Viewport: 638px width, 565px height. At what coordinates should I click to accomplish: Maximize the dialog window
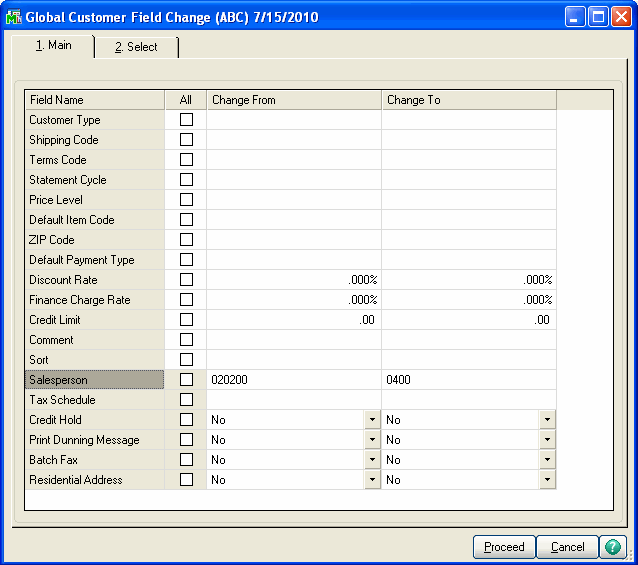coord(597,17)
